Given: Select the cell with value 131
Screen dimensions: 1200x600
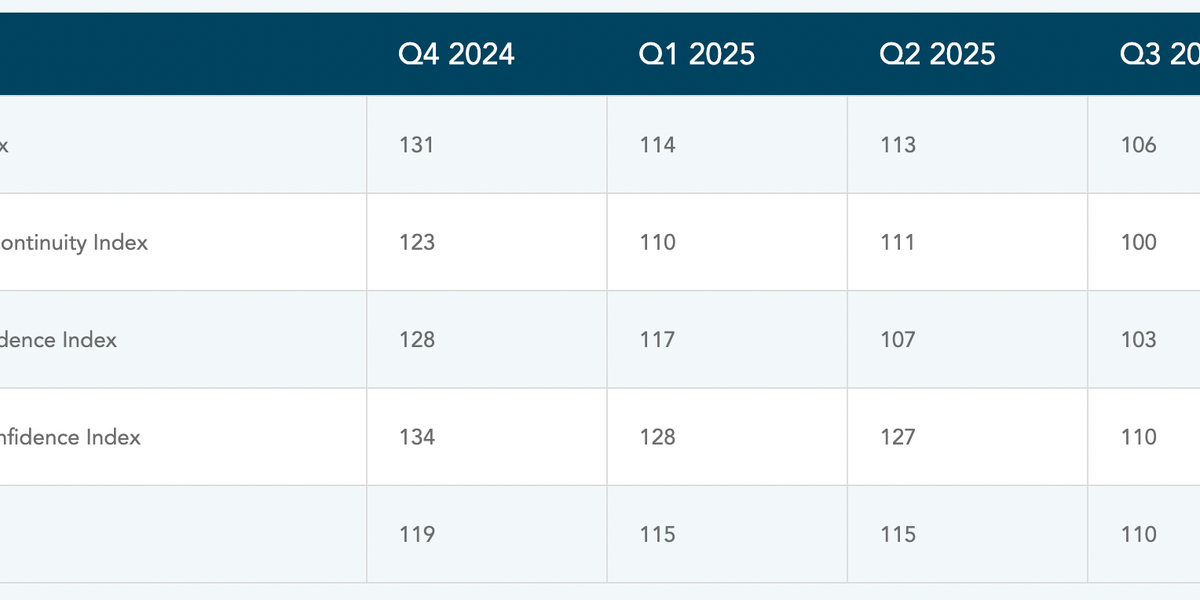Looking at the screenshot, I should (417, 145).
